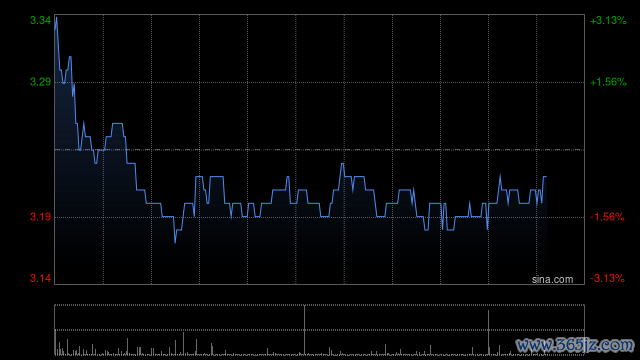Click the +1.56% percentage label

click(x=608, y=82)
